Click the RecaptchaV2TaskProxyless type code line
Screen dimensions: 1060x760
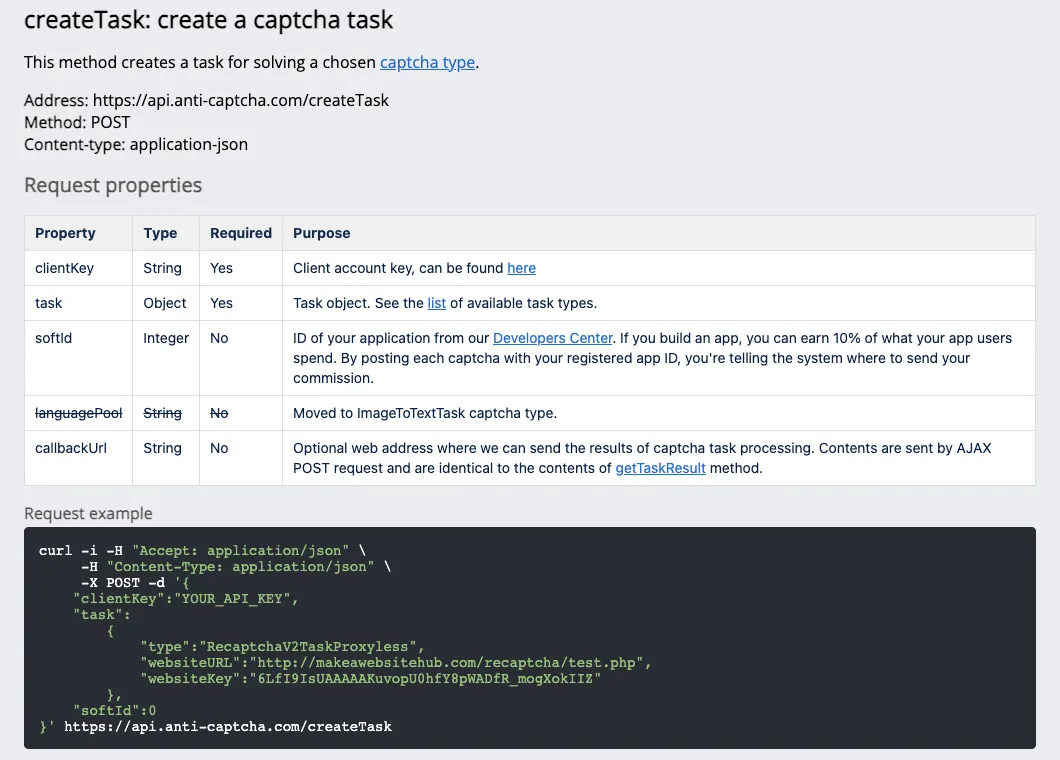[x=283, y=646]
